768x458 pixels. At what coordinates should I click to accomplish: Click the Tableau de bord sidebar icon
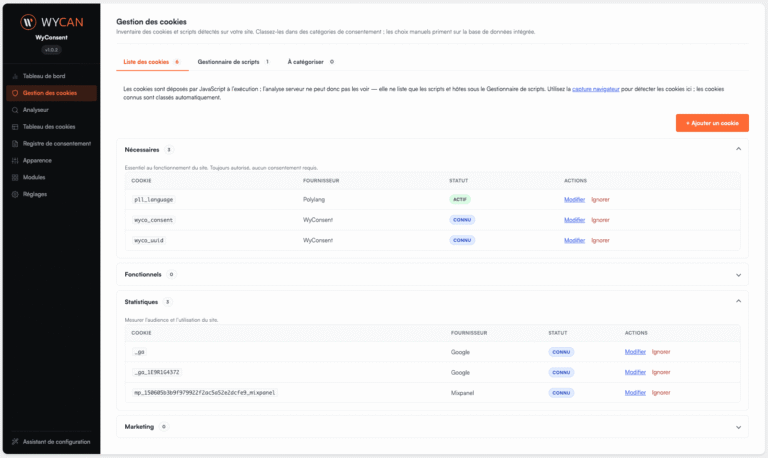tap(15, 76)
